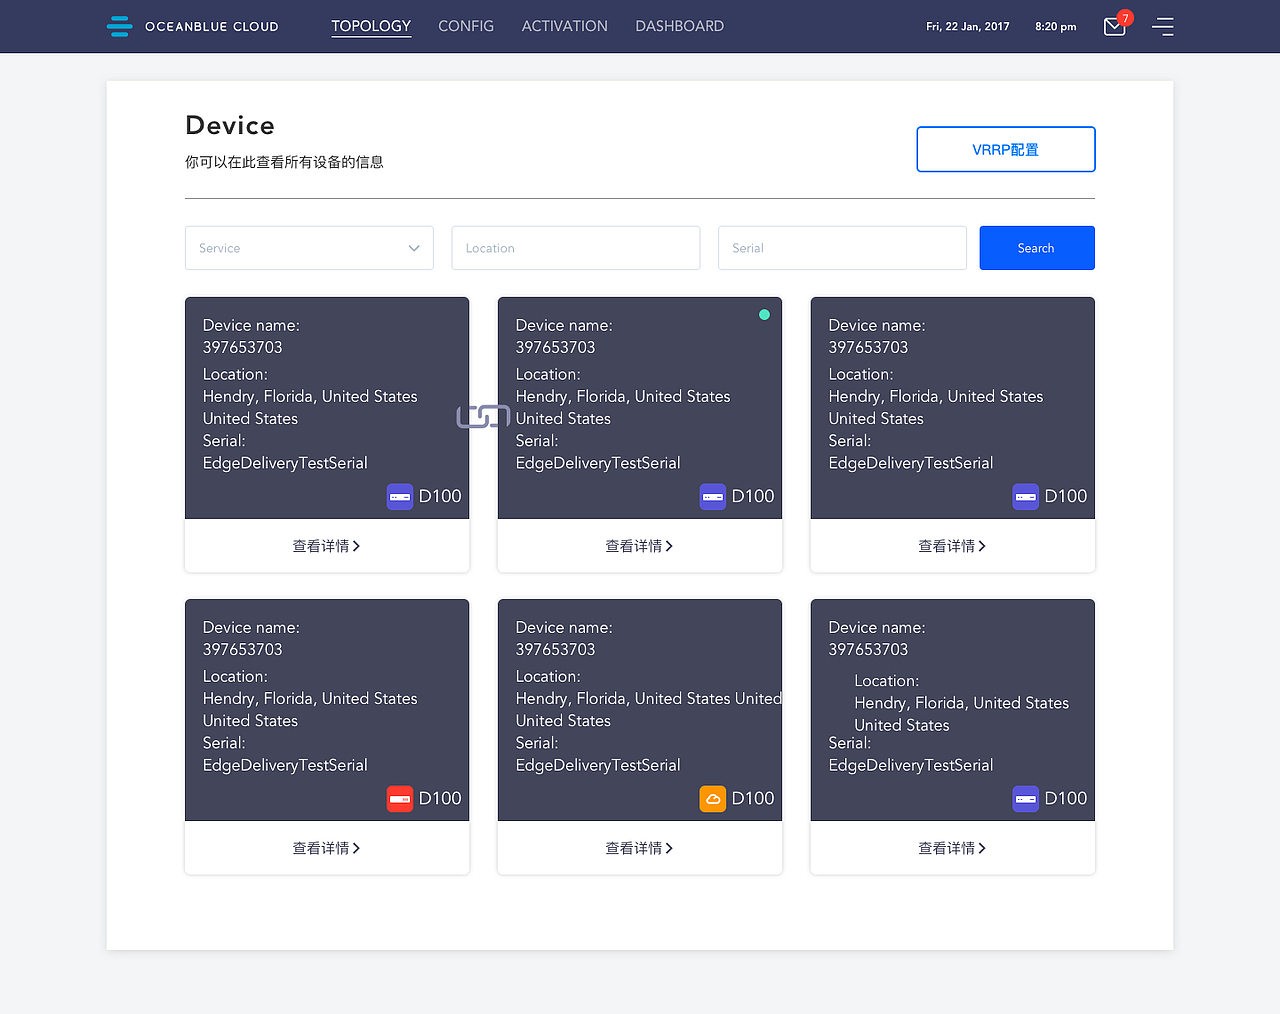Click the Device page heading

pos(230,125)
